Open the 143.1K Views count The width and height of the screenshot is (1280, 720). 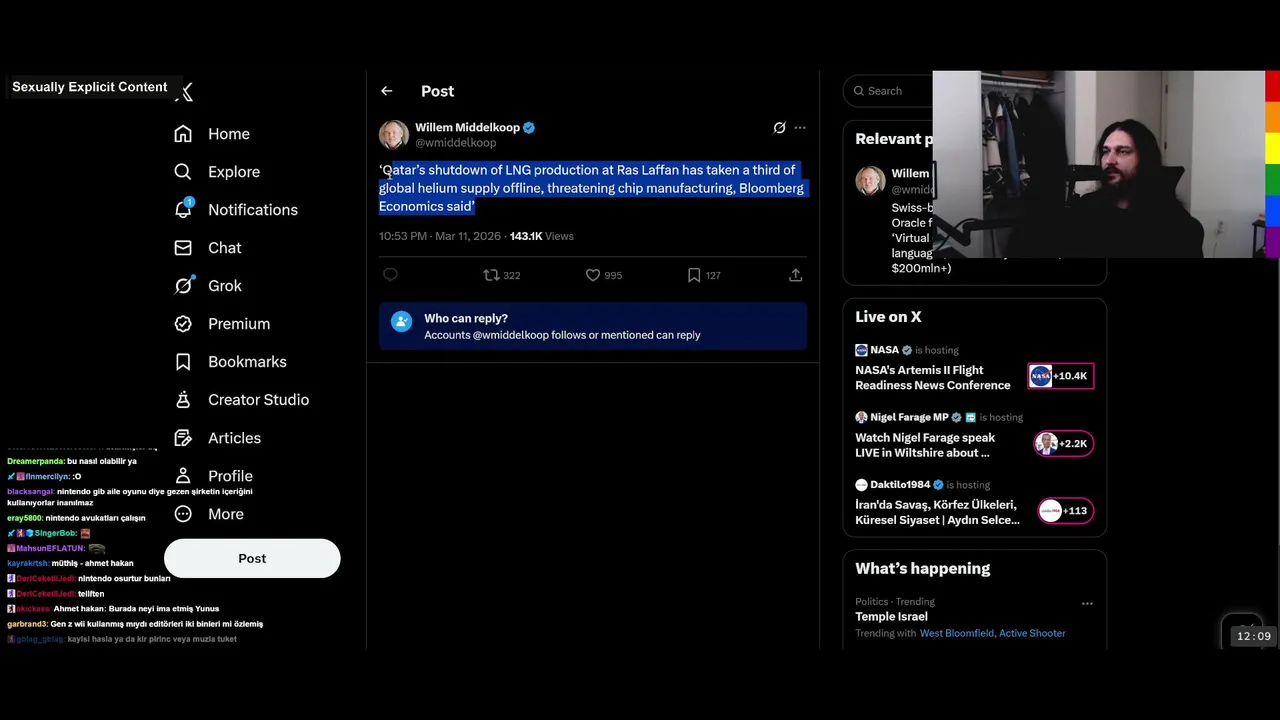(542, 236)
